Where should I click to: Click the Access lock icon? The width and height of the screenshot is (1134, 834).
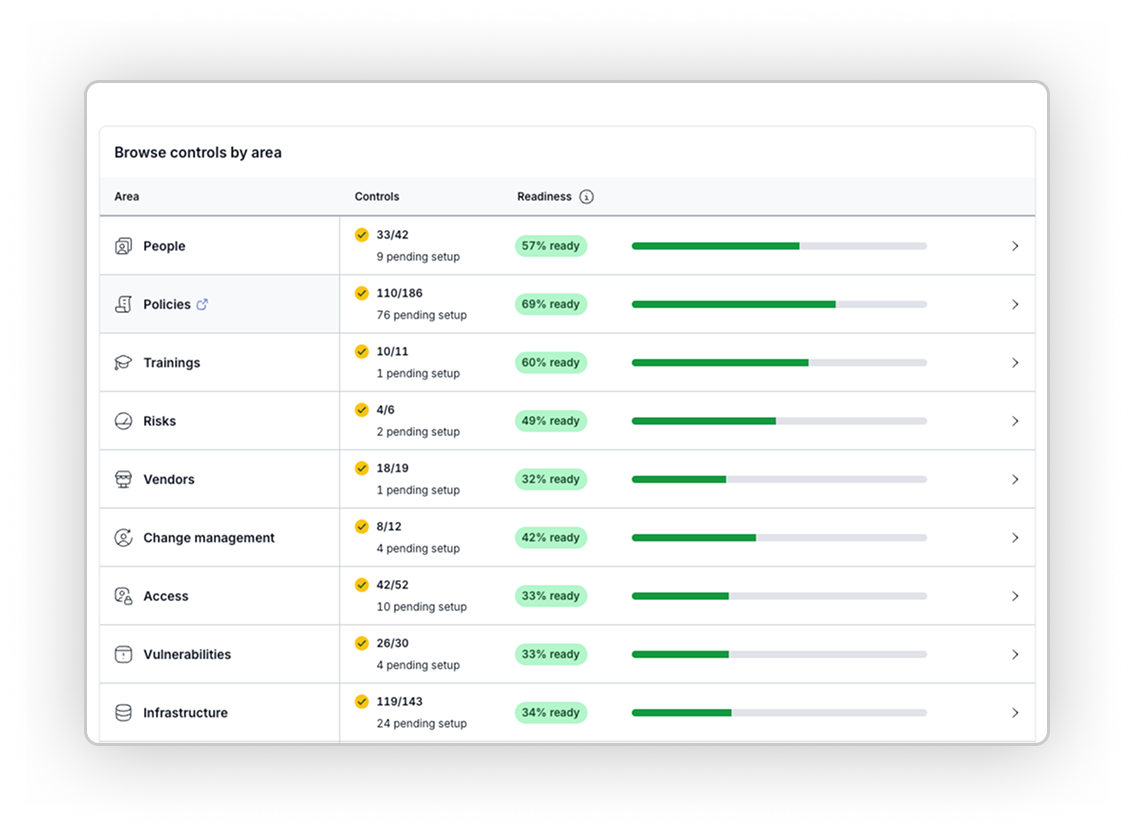coord(123,596)
